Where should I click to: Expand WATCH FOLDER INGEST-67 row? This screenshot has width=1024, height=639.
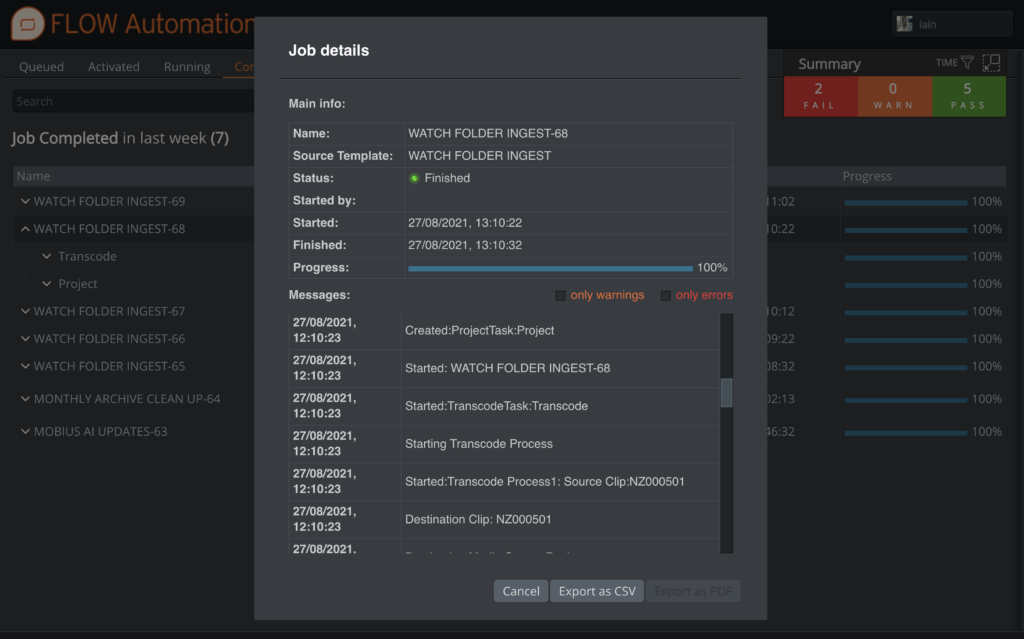[25, 311]
